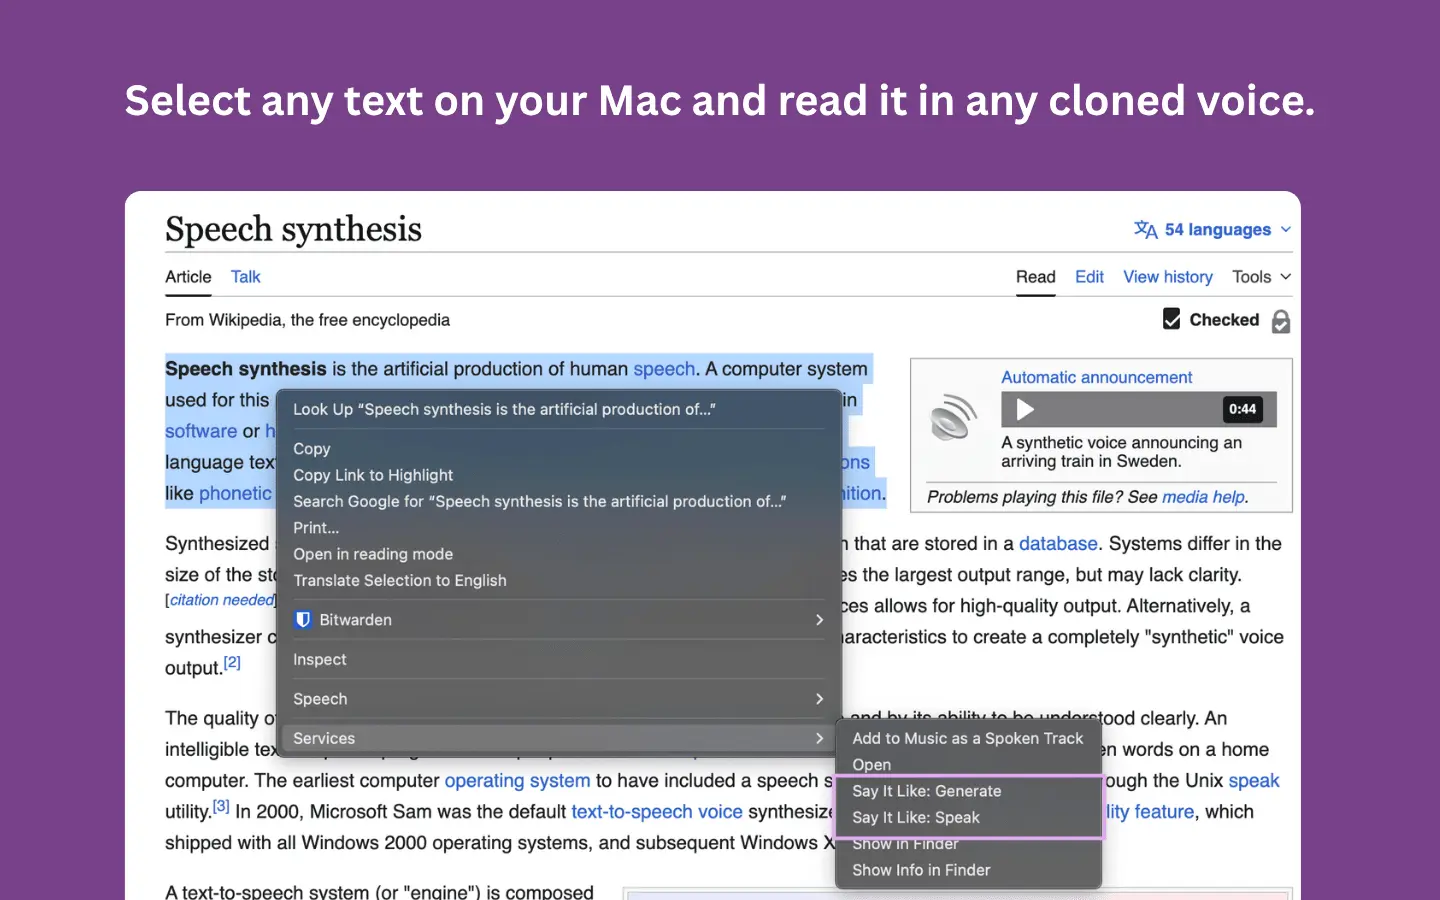Screen dimensions: 1440x900
Task: Open the View history tab
Action: (1167, 277)
